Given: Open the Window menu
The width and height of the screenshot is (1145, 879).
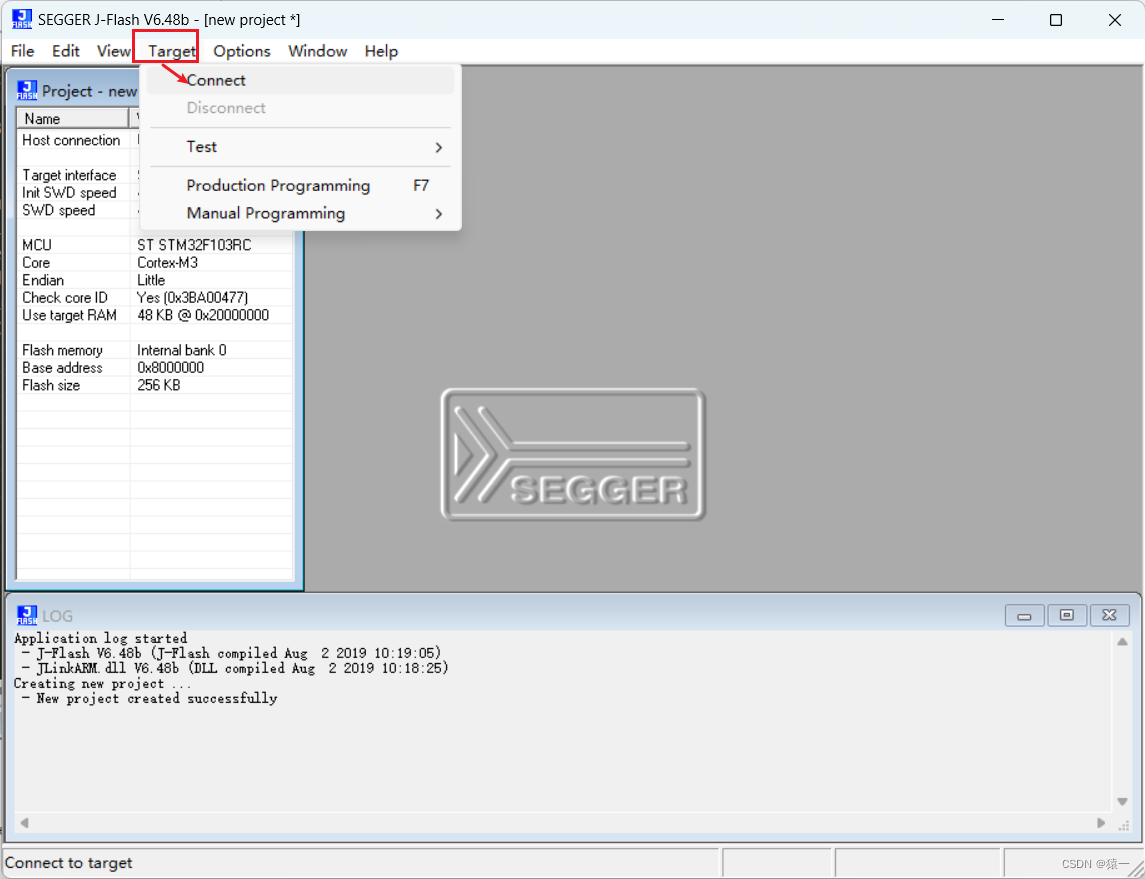Looking at the screenshot, I should coord(317,51).
